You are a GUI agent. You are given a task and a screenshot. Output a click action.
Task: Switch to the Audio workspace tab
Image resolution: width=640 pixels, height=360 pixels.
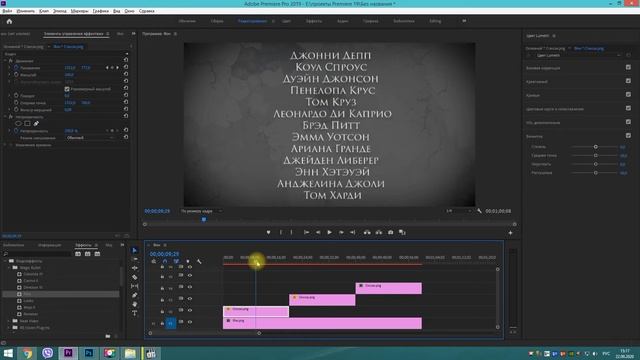[x=342, y=21]
